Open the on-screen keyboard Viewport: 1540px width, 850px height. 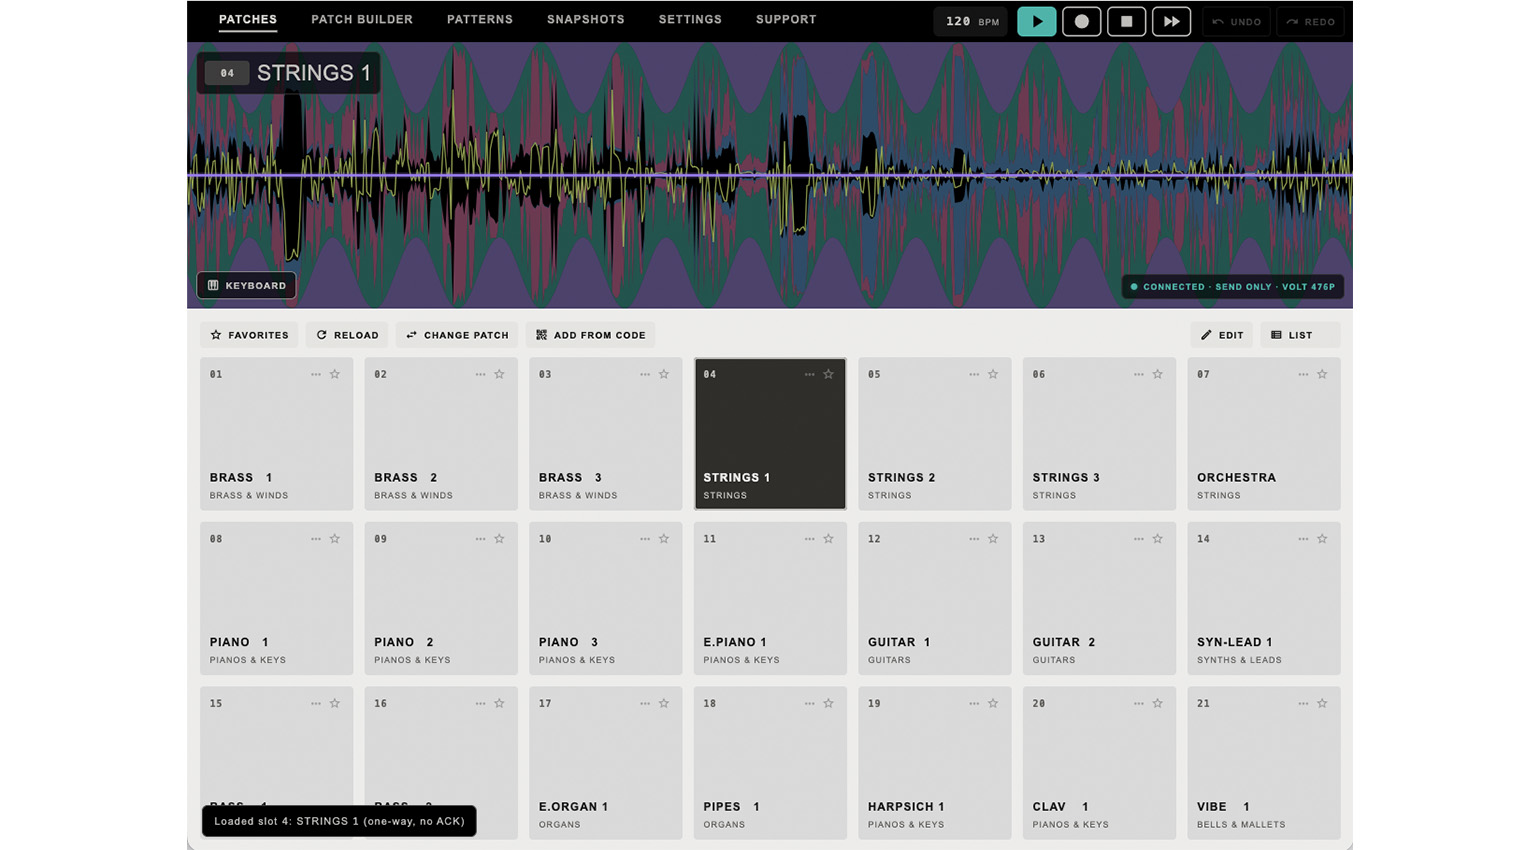point(246,285)
